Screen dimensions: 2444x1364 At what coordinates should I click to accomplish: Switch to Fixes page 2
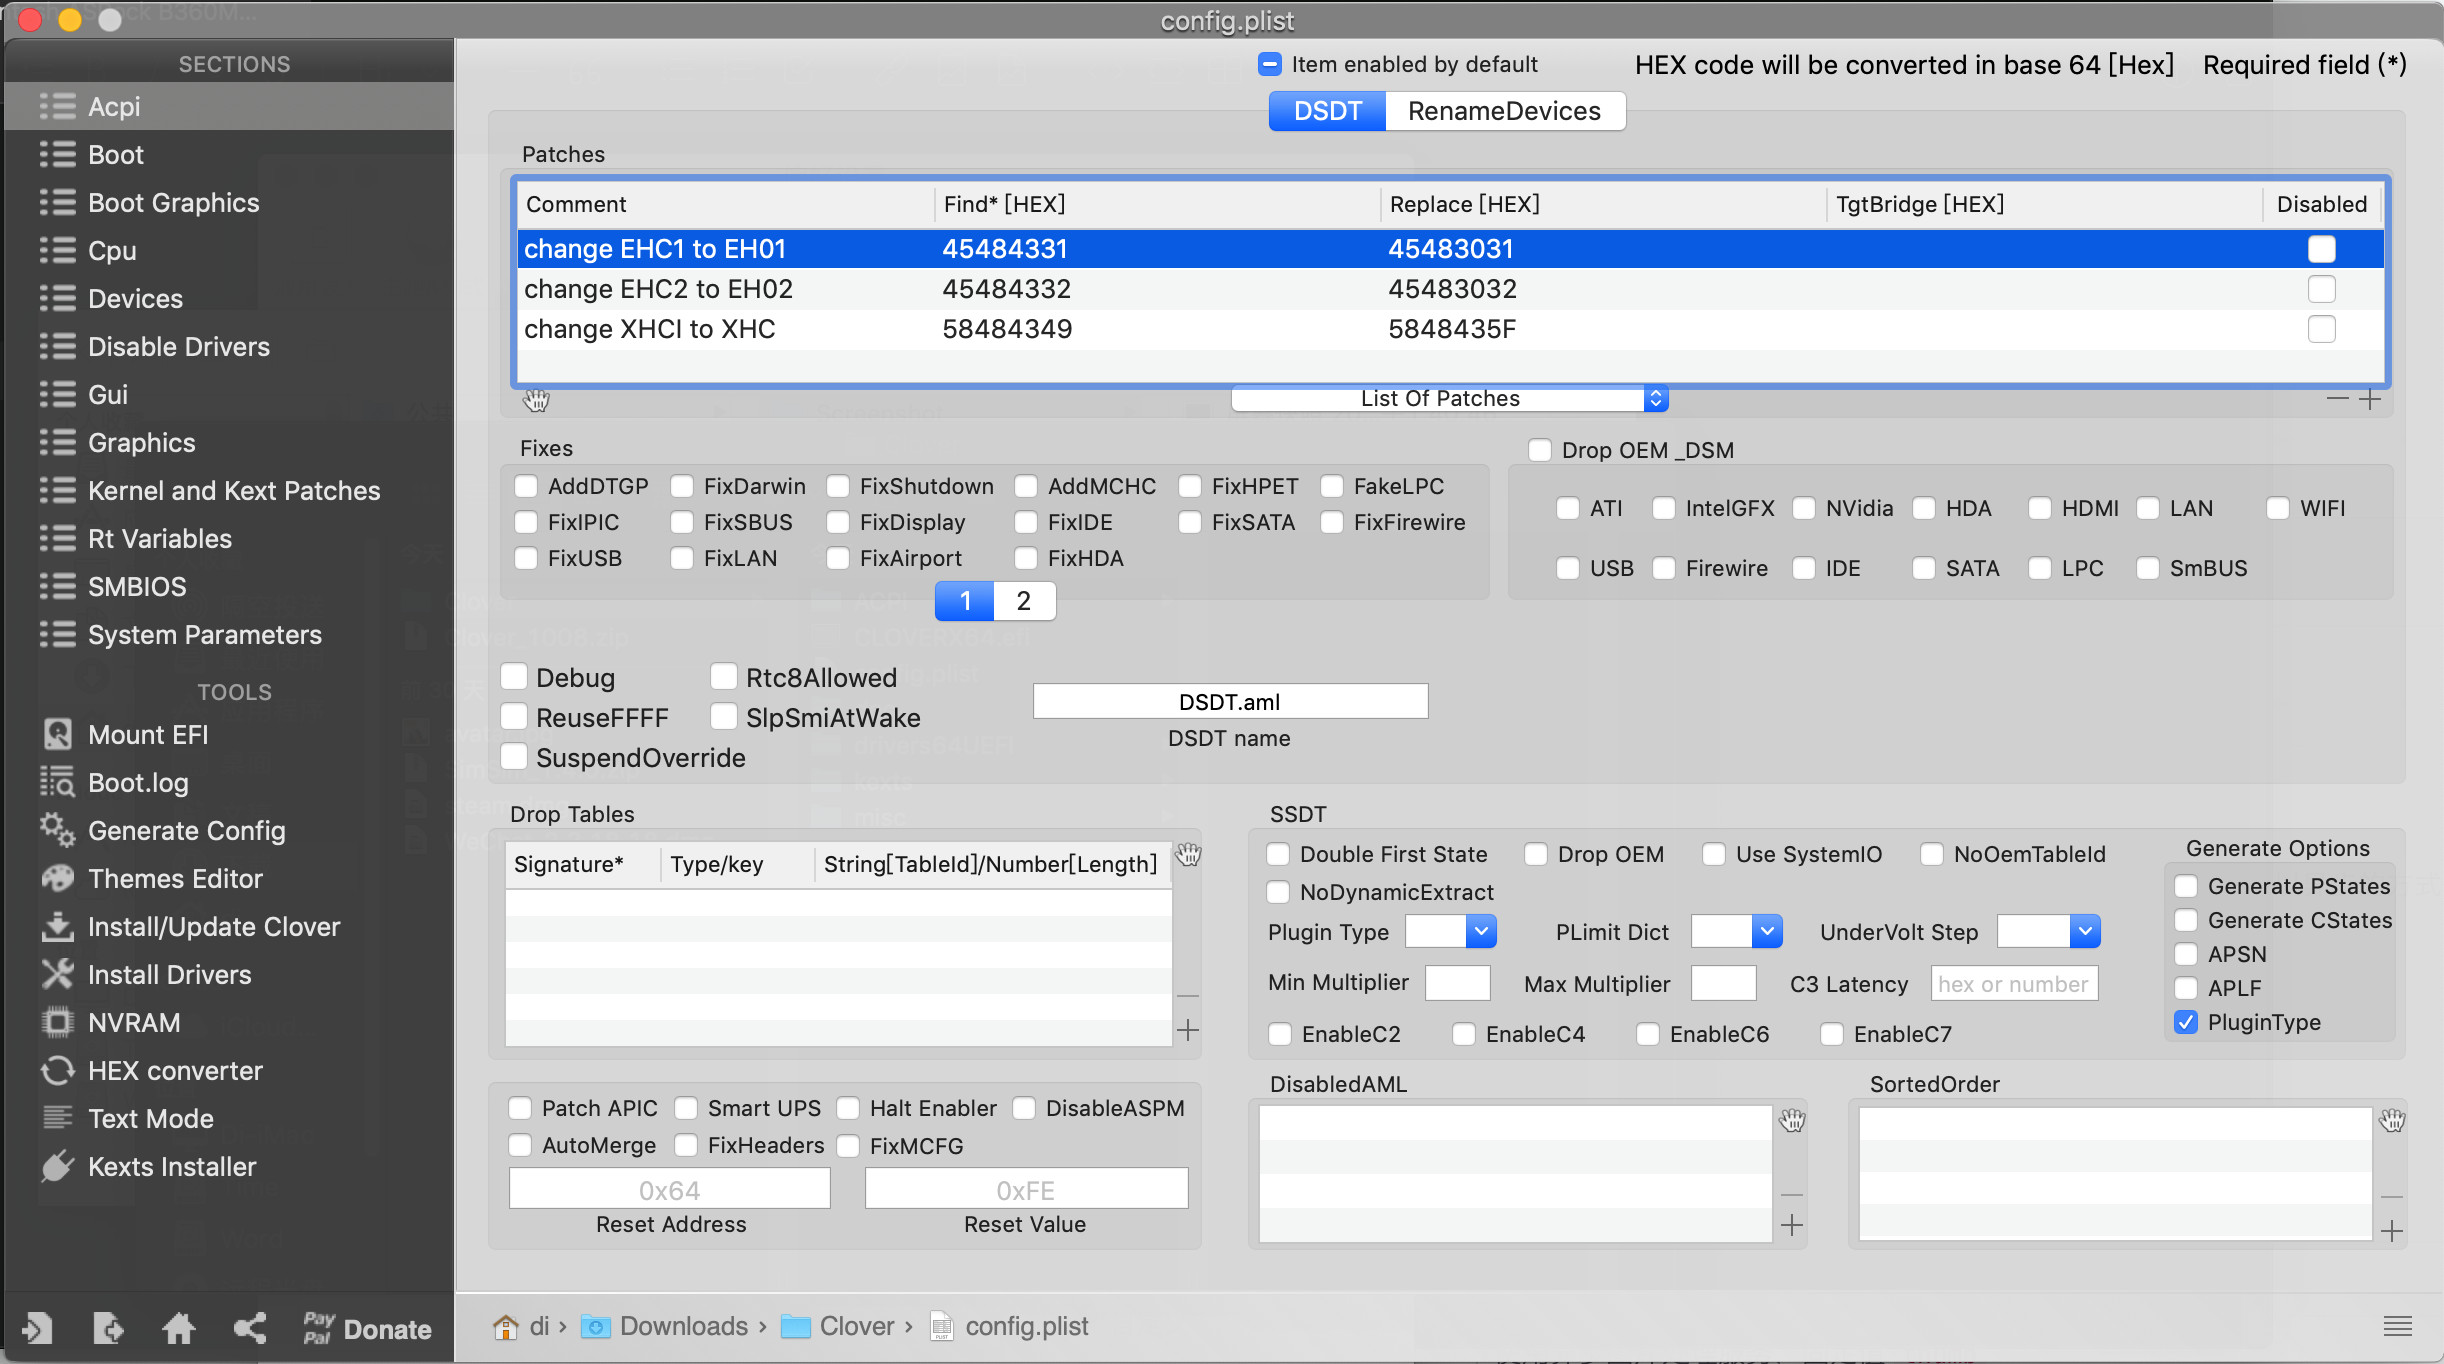click(x=1024, y=601)
